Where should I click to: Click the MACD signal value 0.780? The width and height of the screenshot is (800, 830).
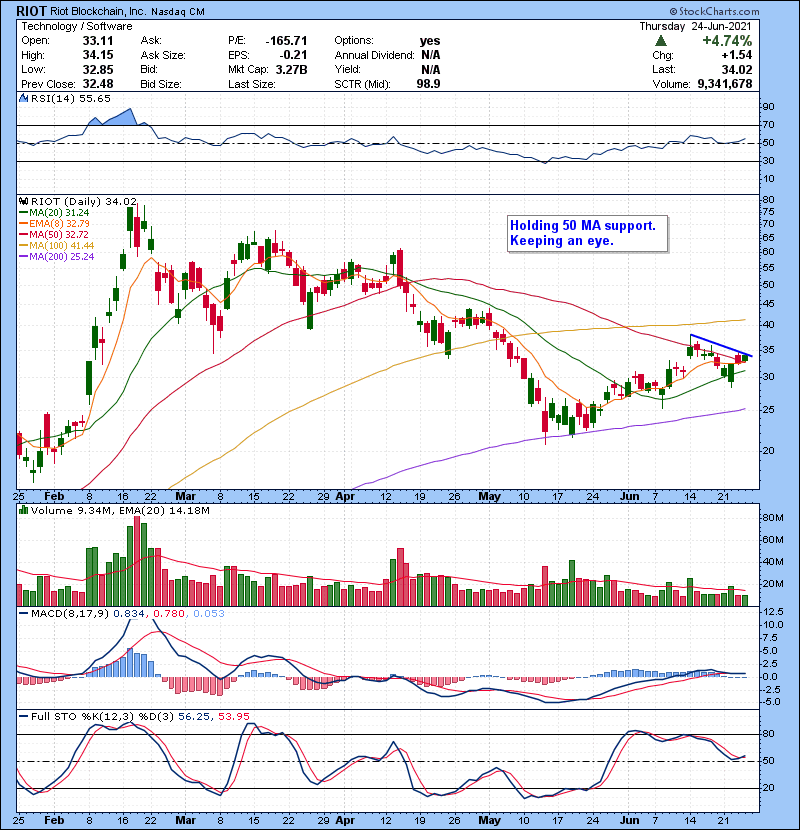click(169, 614)
